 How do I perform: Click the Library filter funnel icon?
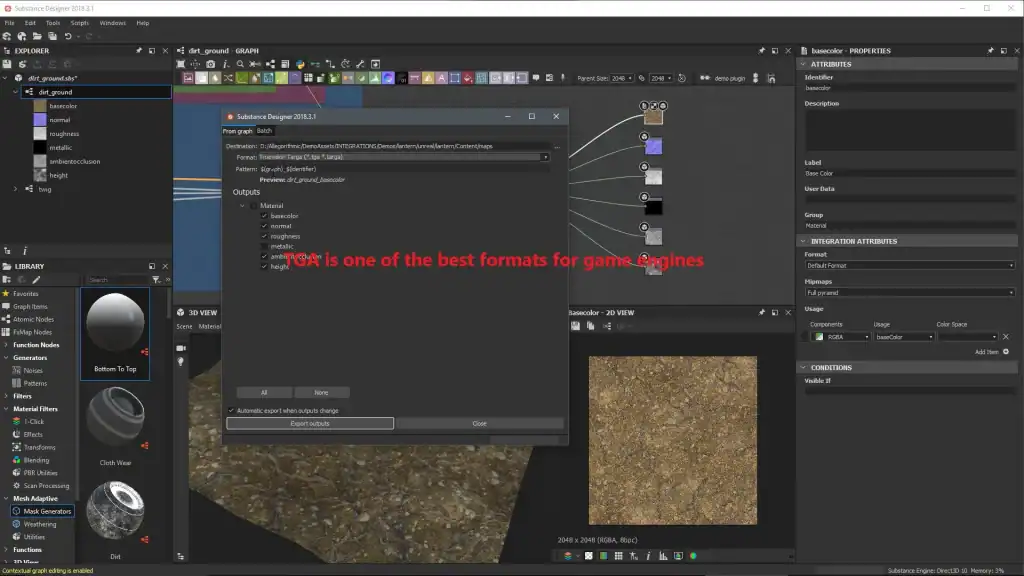(156, 280)
